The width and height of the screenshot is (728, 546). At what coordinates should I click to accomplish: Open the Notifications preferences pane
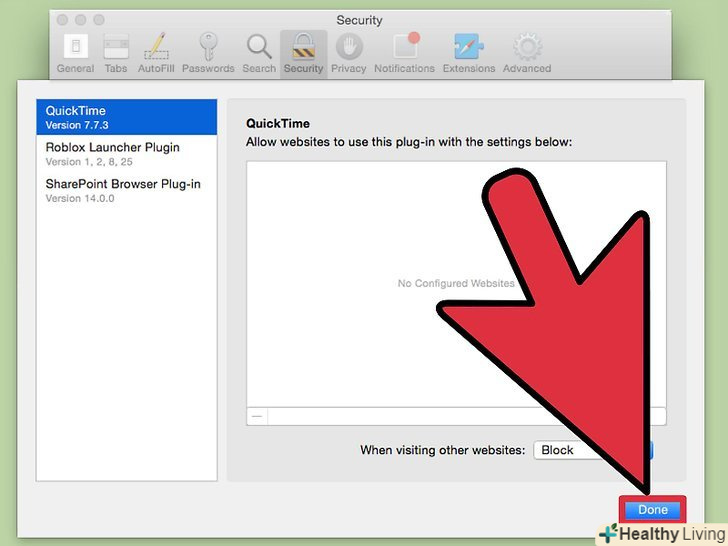coord(404,53)
